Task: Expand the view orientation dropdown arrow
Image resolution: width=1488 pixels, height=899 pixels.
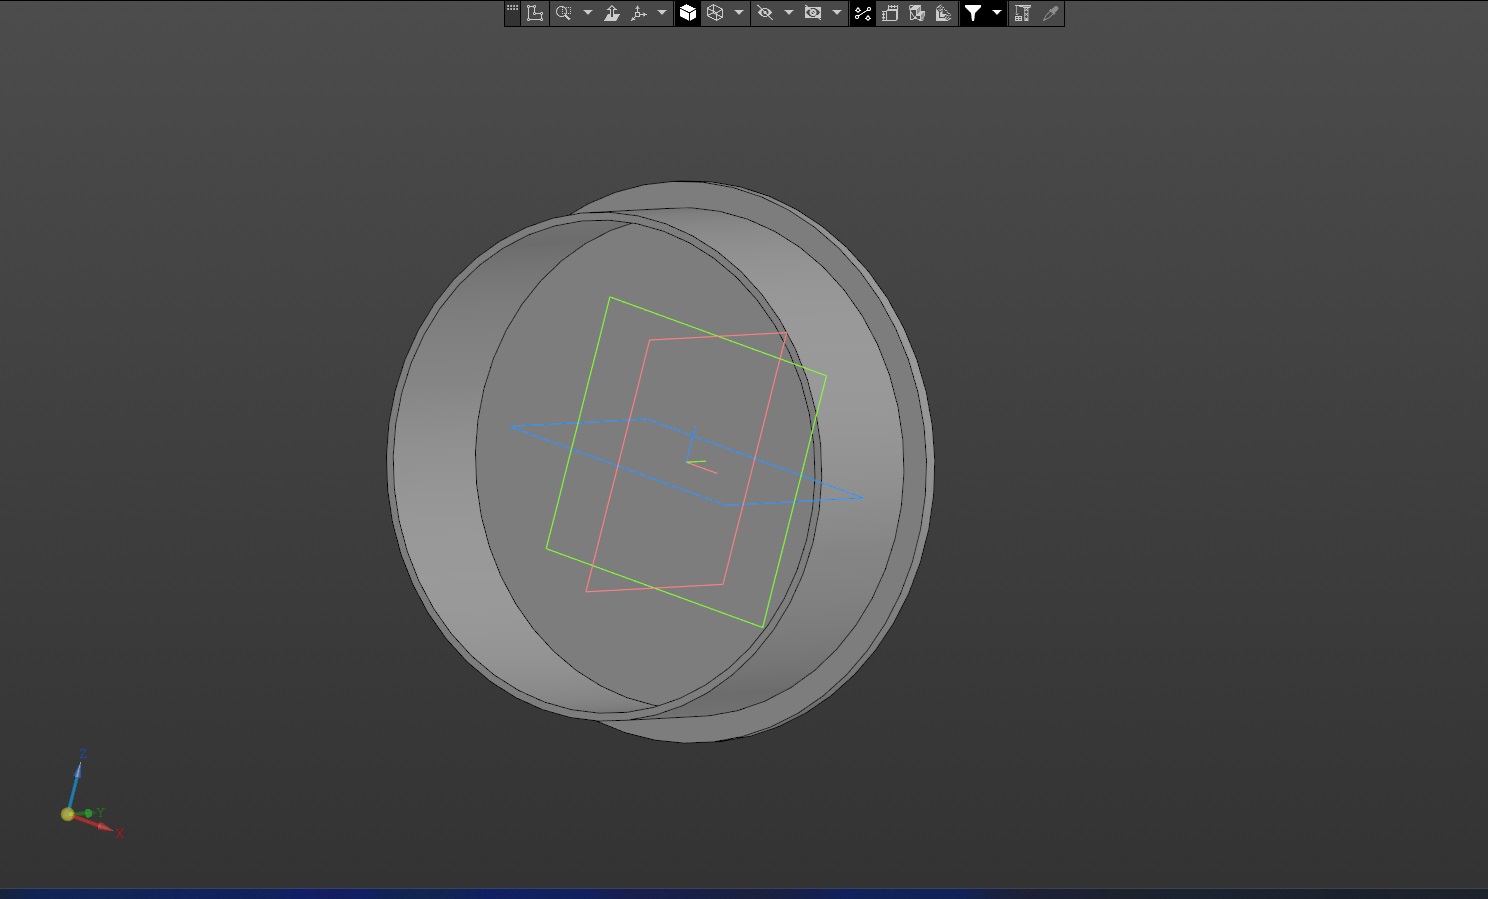Action: click(x=662, y=13)
